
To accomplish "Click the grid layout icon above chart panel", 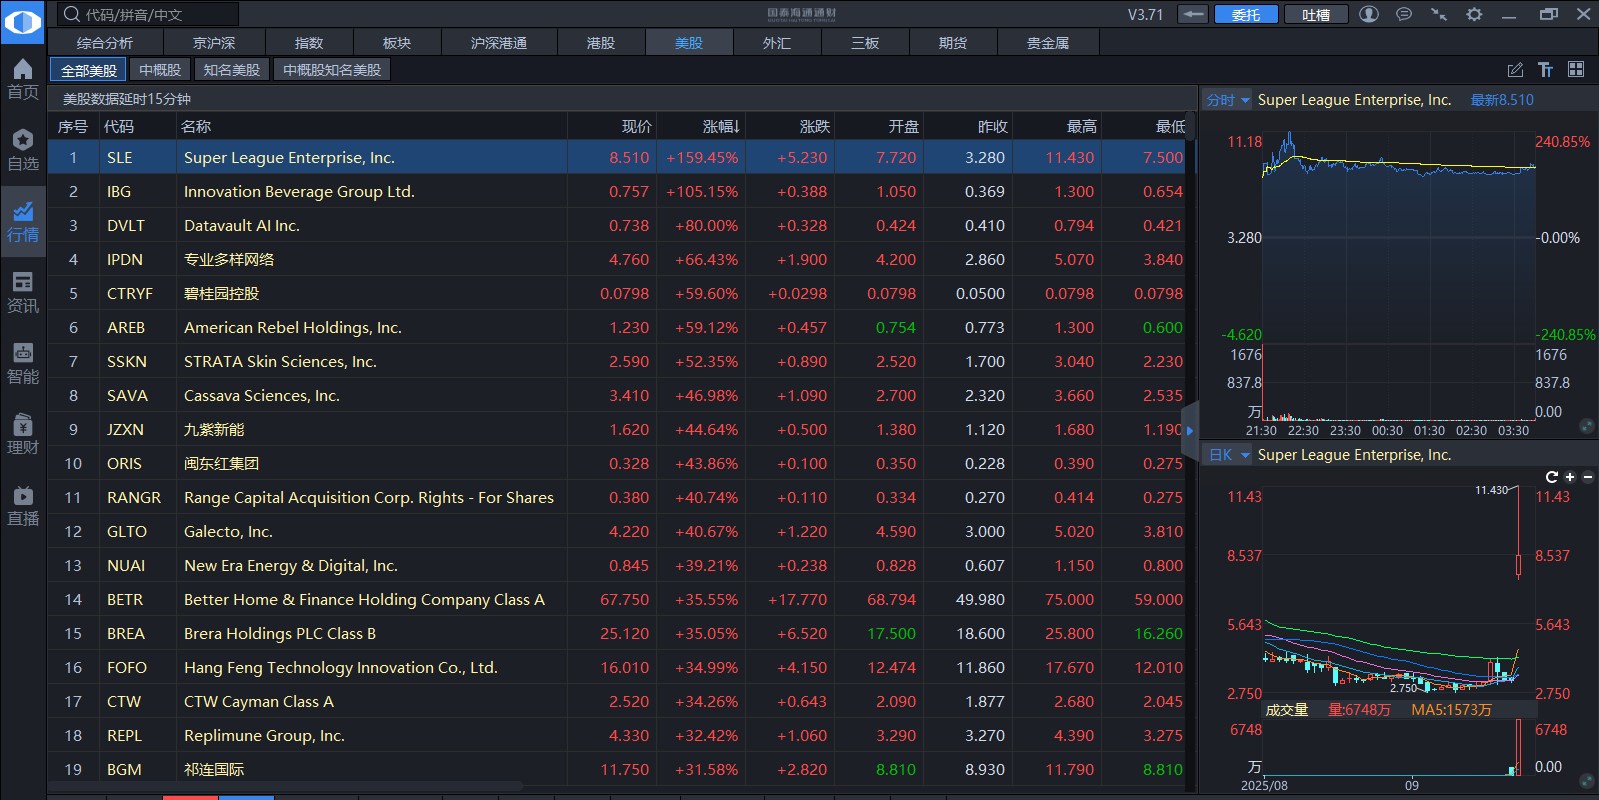I will point(1576,69).
